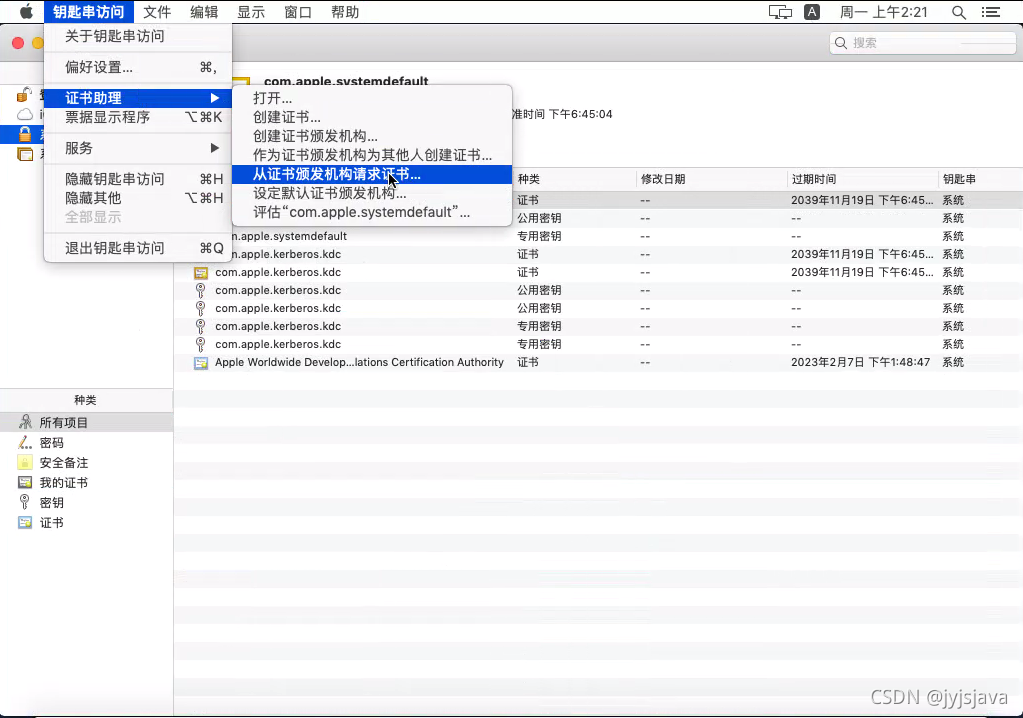This screenshot has height=718, width=1023.
Task: Select 设定默认证书颁发机构… item
Action: [372, 193]
